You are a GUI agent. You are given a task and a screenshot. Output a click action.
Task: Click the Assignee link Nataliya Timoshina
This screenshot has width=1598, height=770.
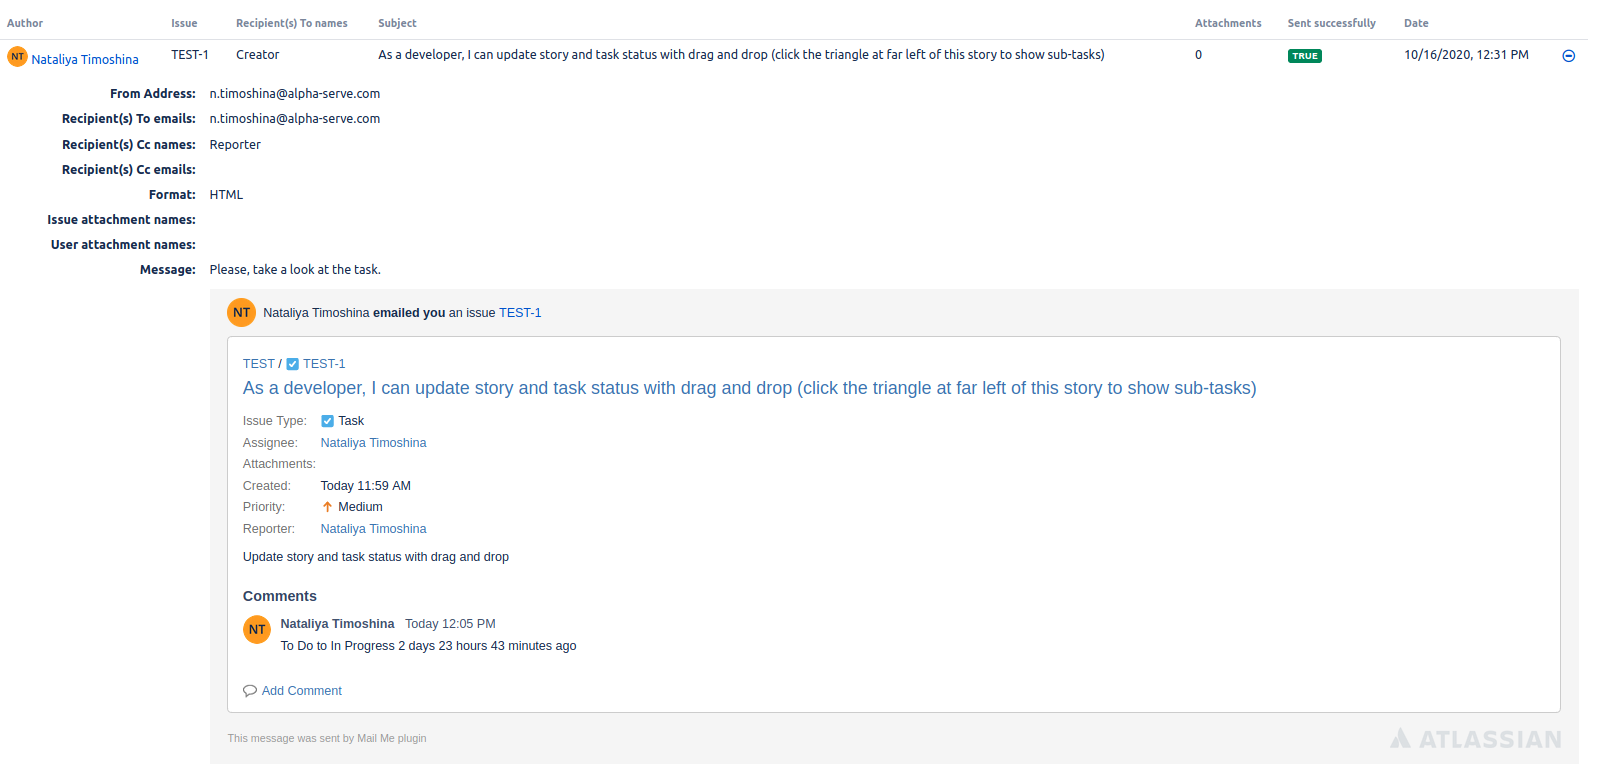point(373,442)
